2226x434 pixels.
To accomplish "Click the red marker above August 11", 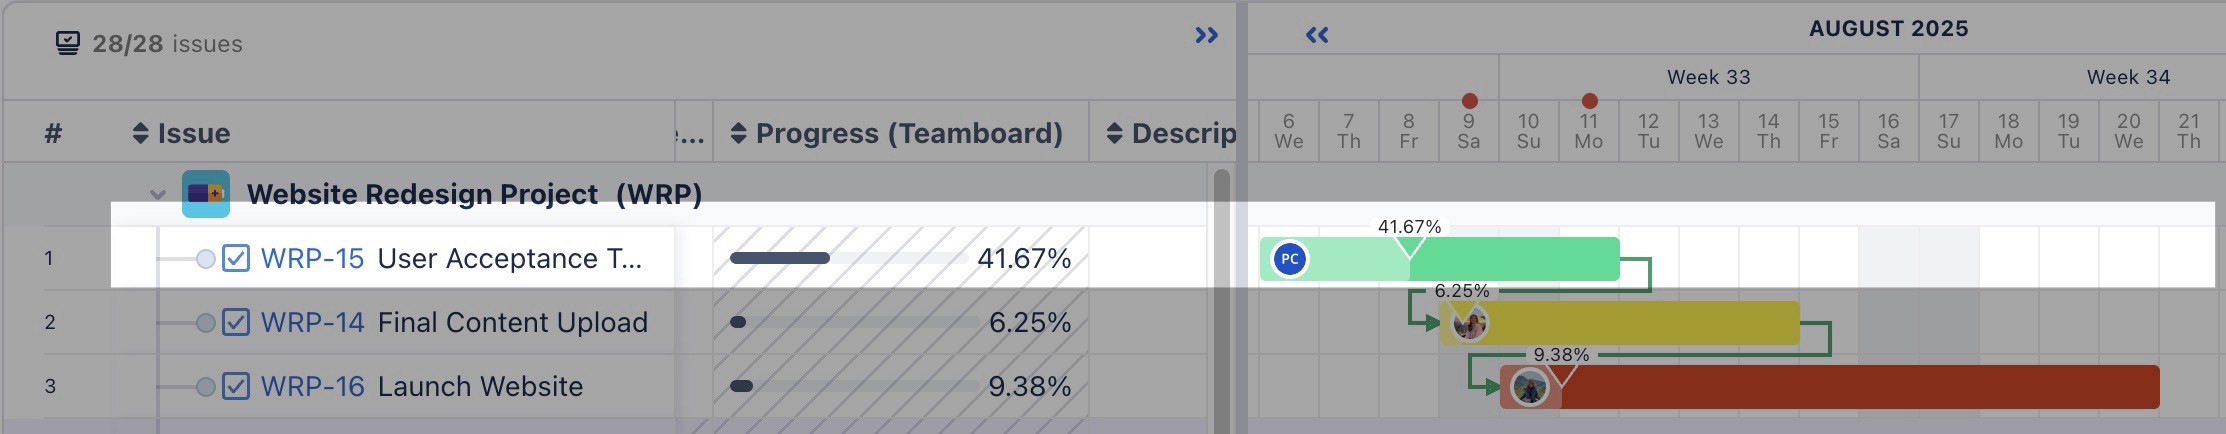I will (x=1589, y=101).
